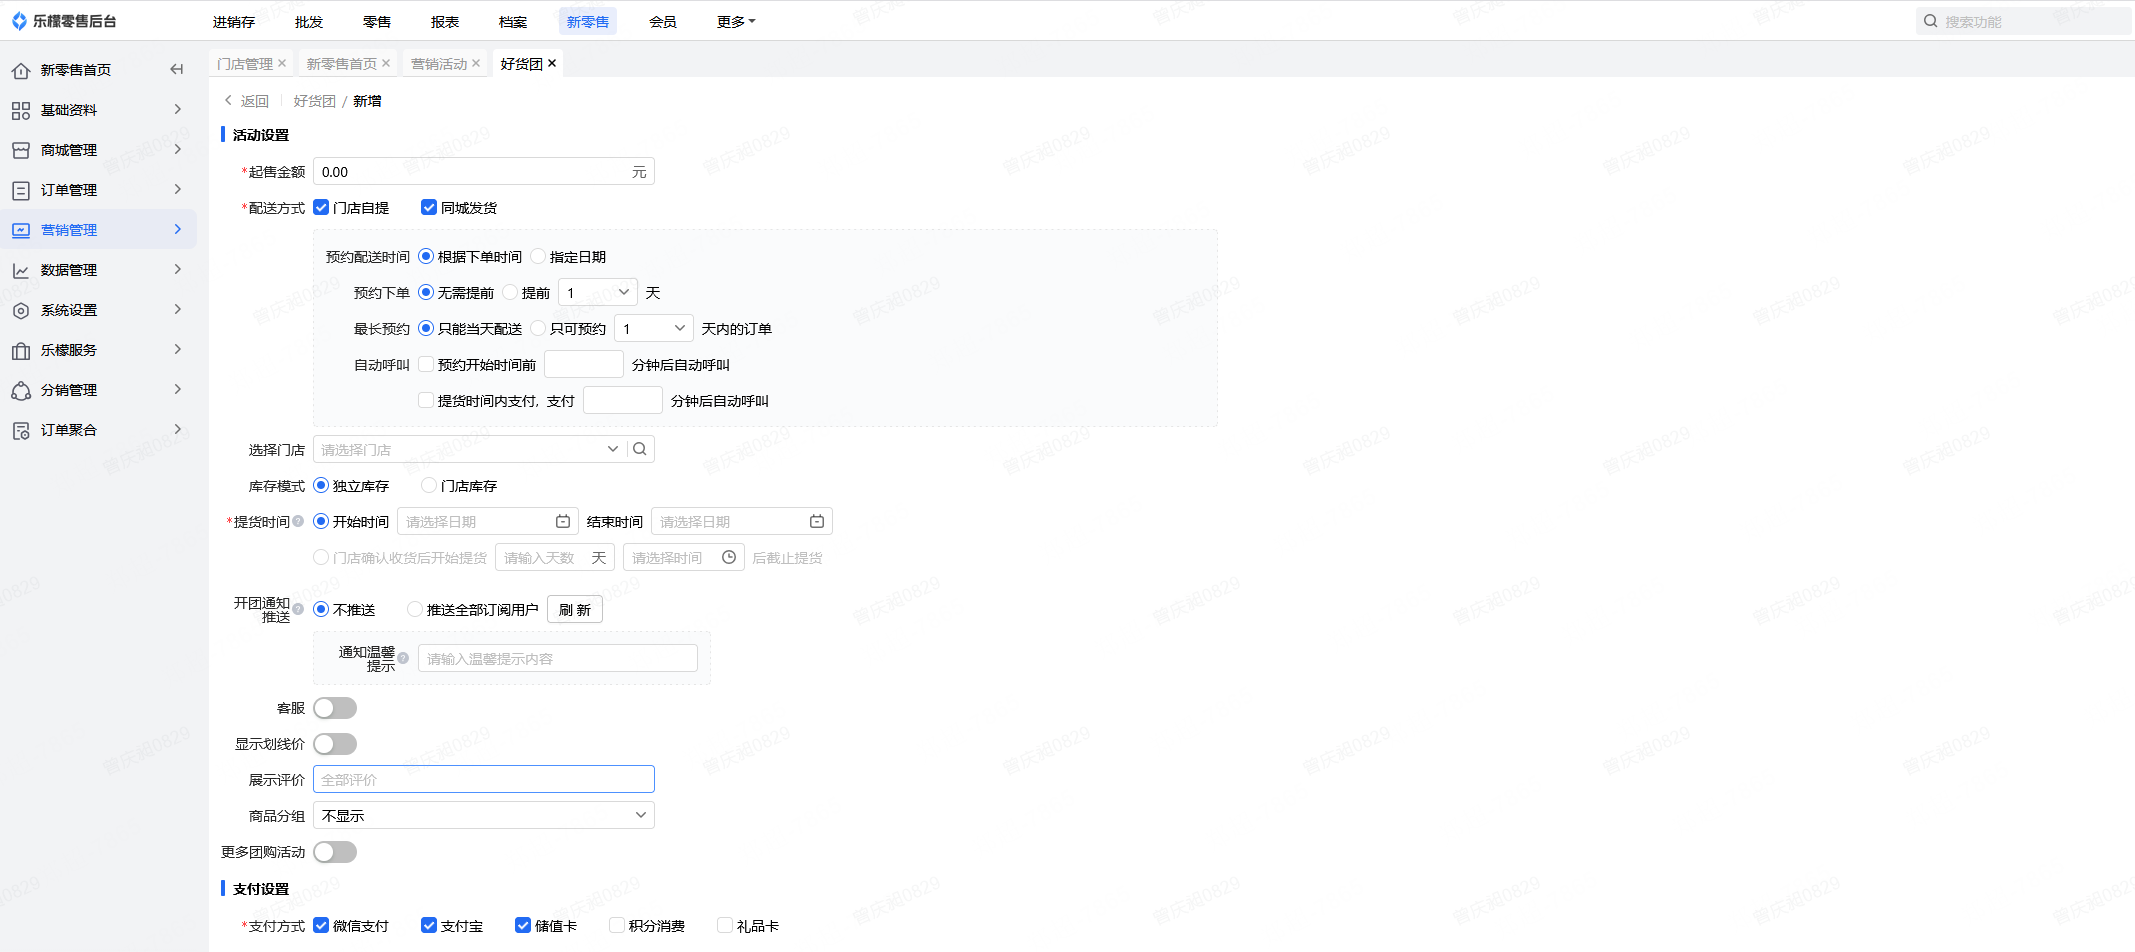Click the 返回 back link
Screen dimensions: 2135x952
click(x=247, y=101)
